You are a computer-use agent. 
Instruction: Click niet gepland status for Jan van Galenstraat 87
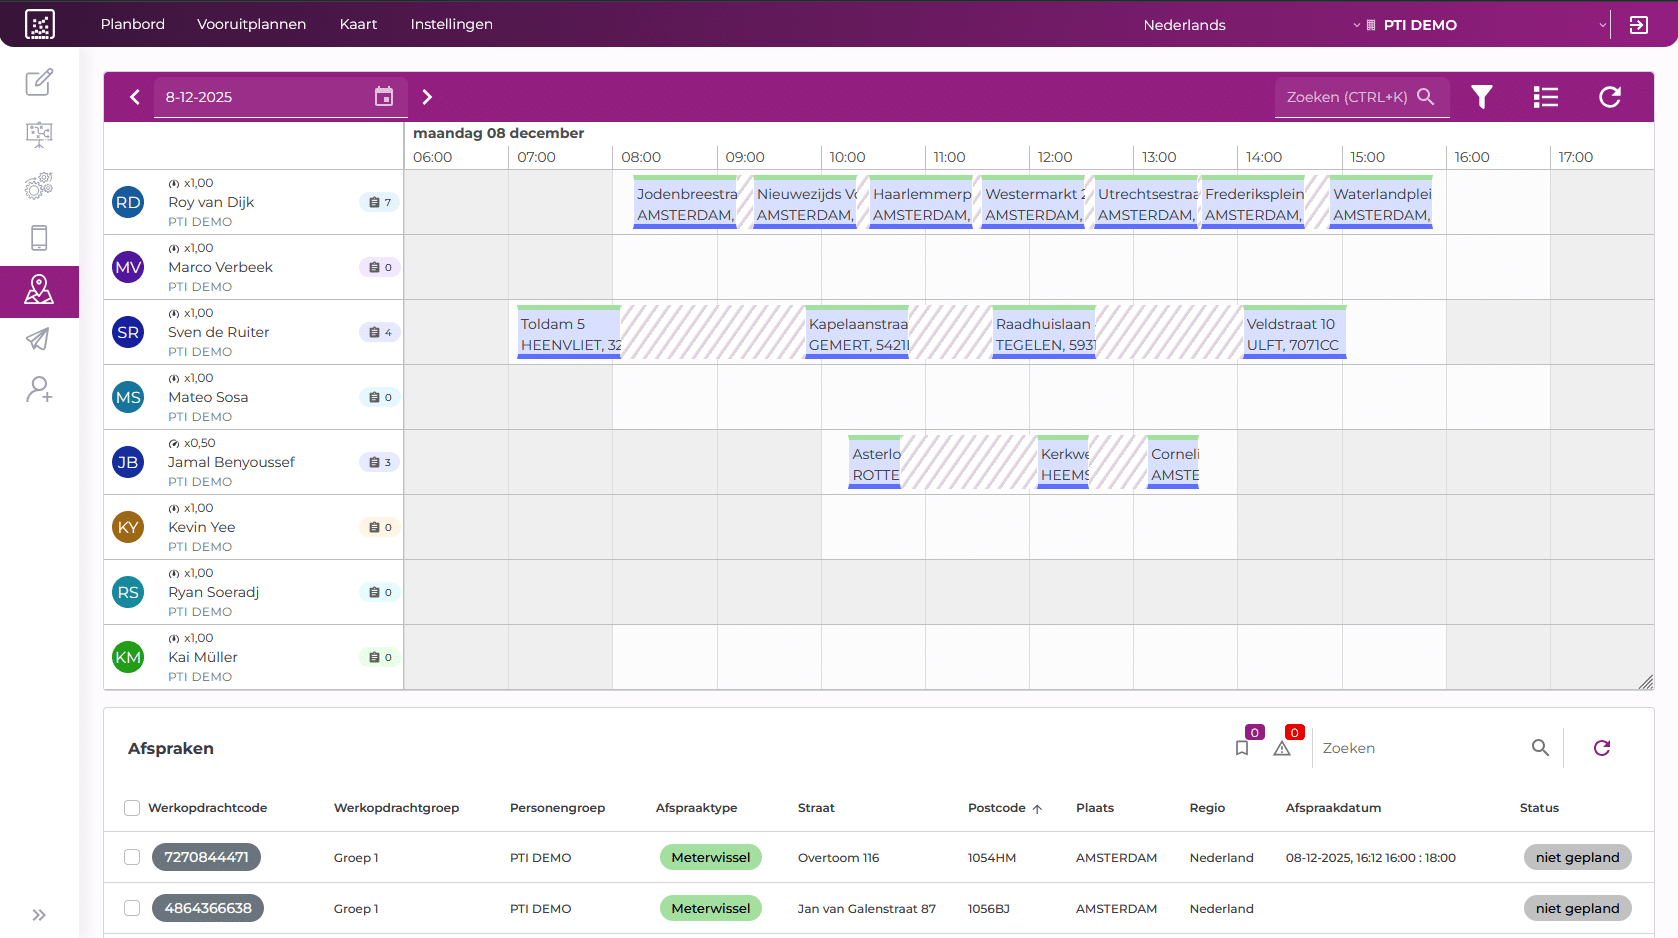pos(1578,908)
